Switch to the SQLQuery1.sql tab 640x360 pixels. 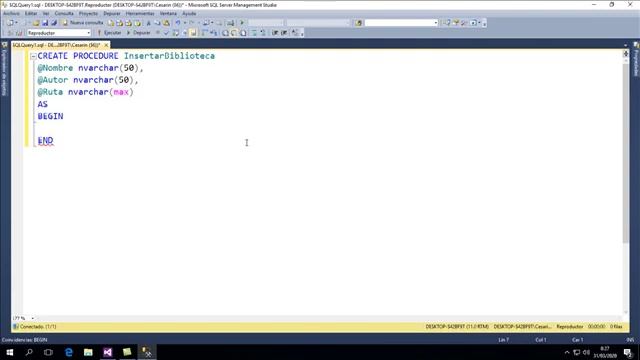(56, 45)
